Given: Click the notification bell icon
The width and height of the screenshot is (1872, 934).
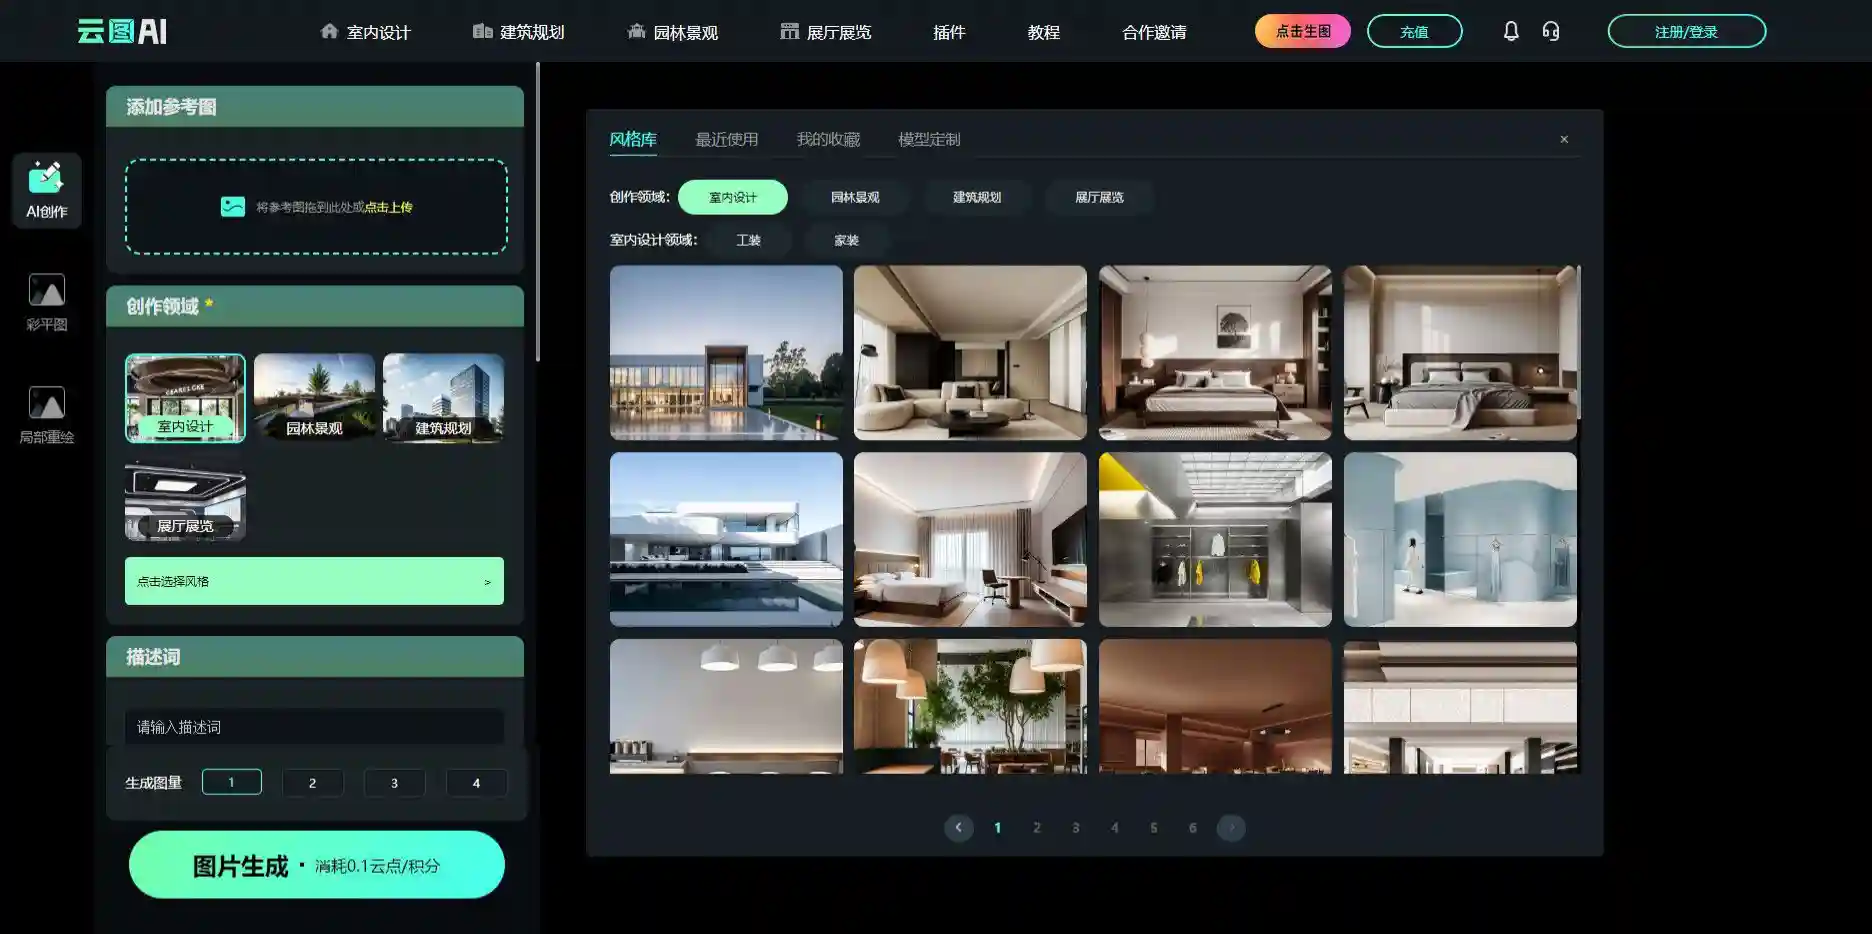Looking at the screenshot, I should [1510, 31].
